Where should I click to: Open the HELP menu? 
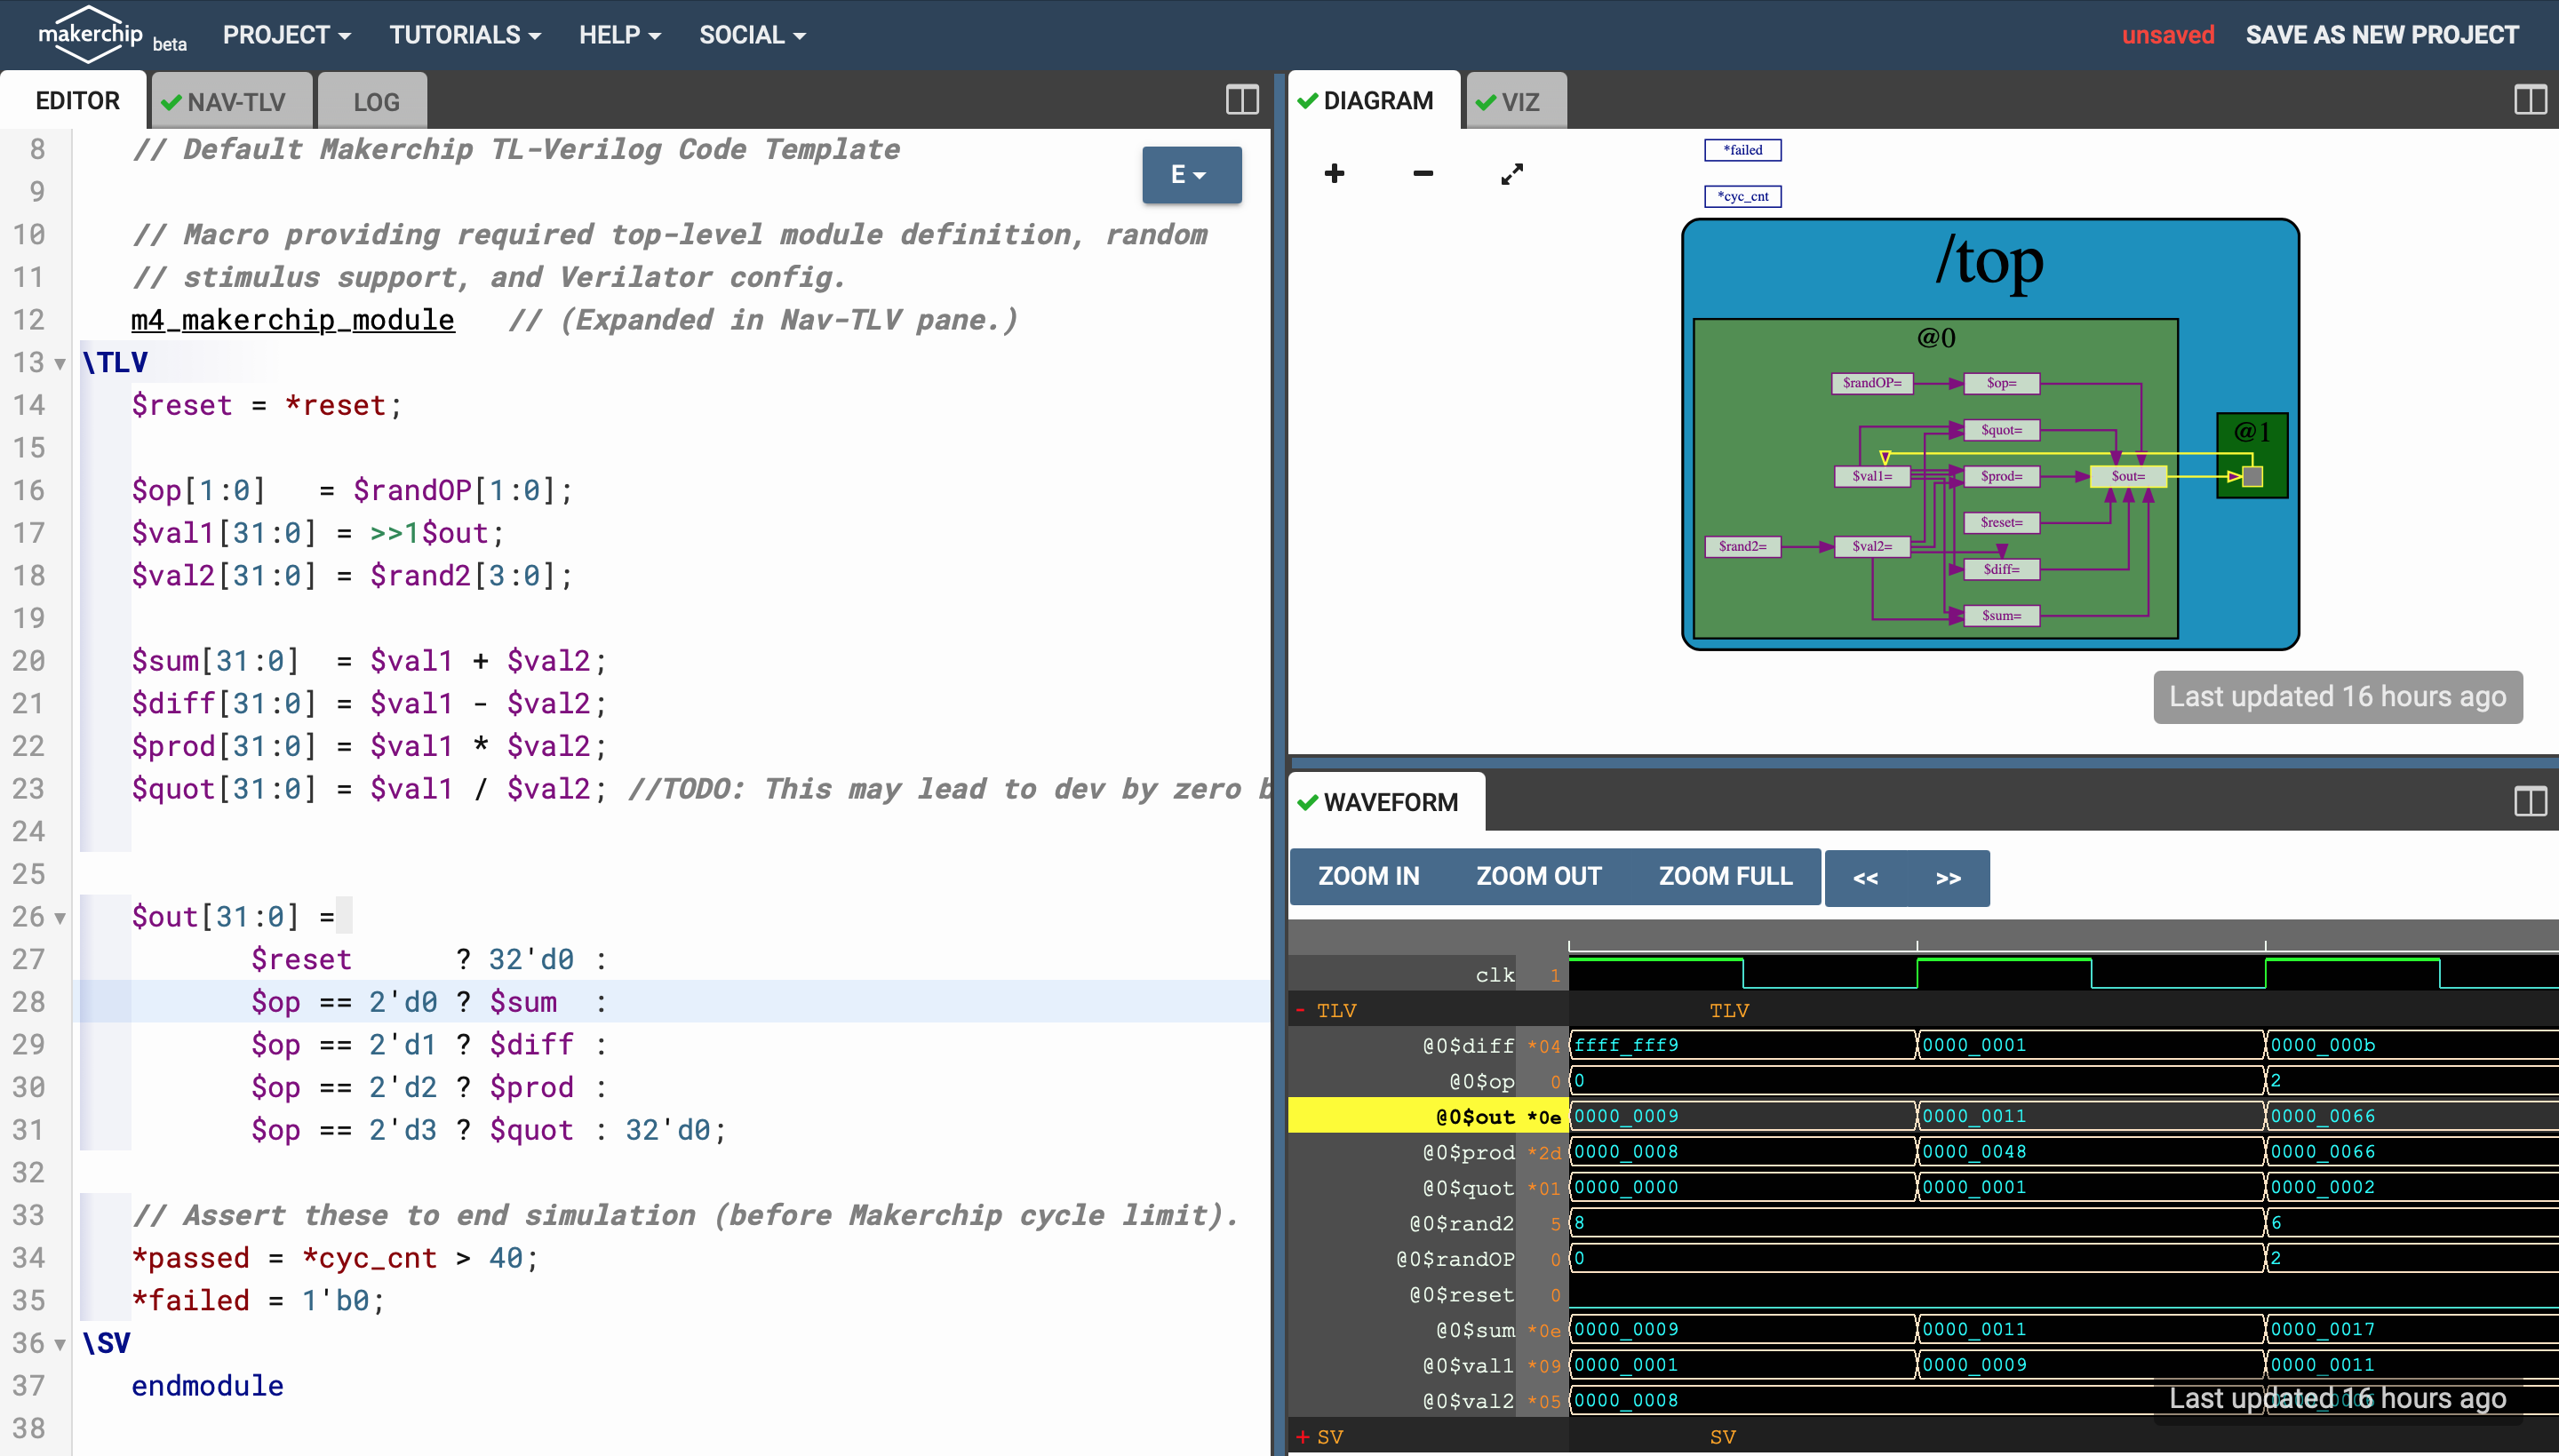(x=620, y=35)
